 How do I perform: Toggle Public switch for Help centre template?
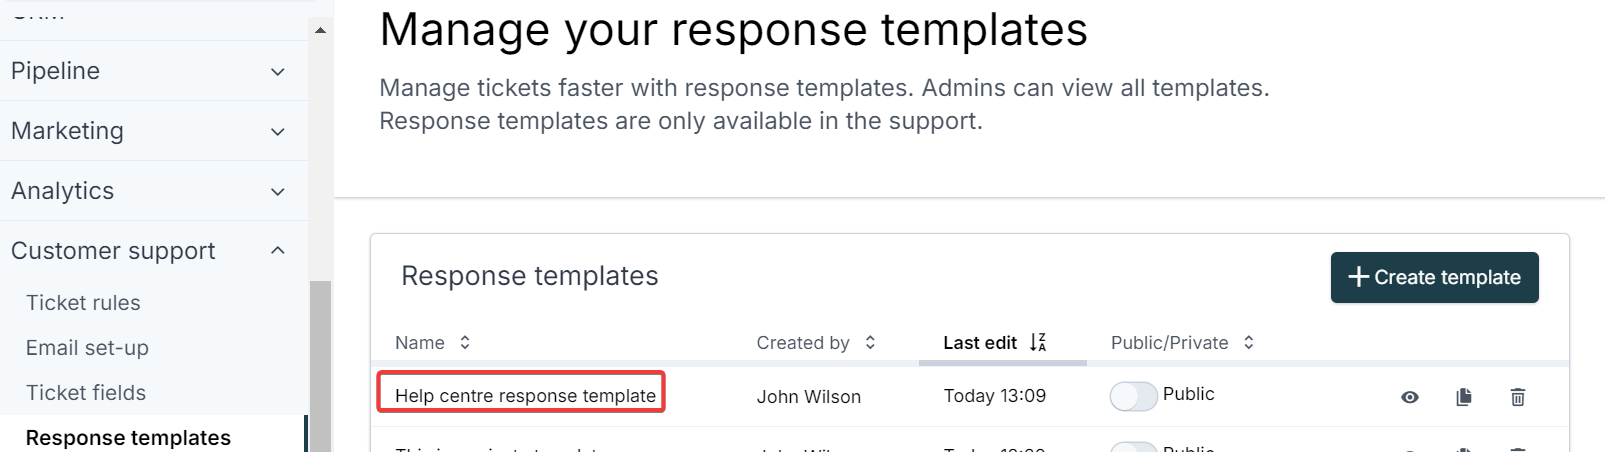click(1133, 396)
